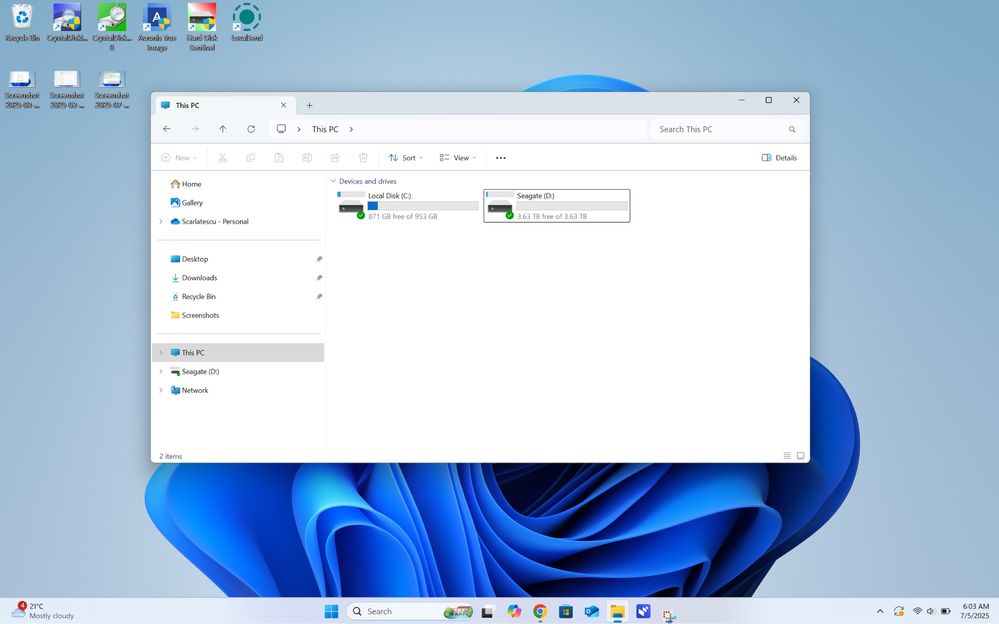Launch Copilot from the taskbar

(x=514, y=611)
